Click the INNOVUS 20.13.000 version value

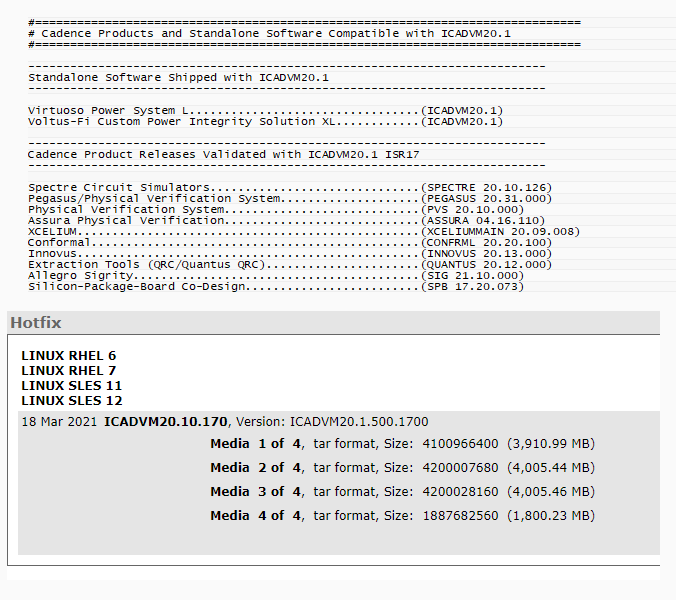click(486, 253)
